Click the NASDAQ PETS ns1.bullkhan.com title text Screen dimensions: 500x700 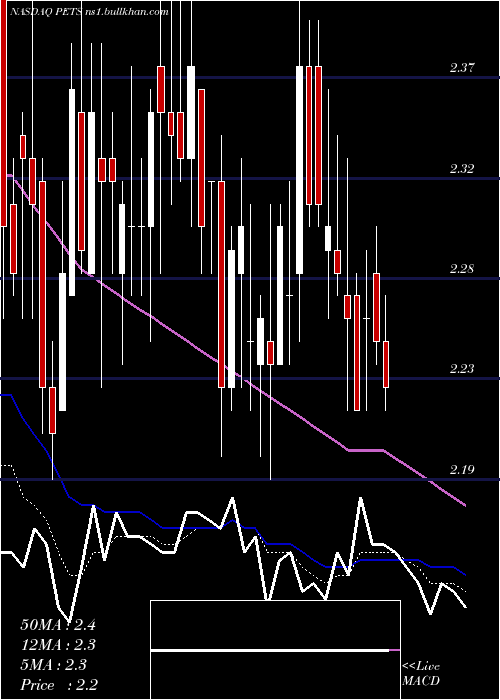click(89, 12)
